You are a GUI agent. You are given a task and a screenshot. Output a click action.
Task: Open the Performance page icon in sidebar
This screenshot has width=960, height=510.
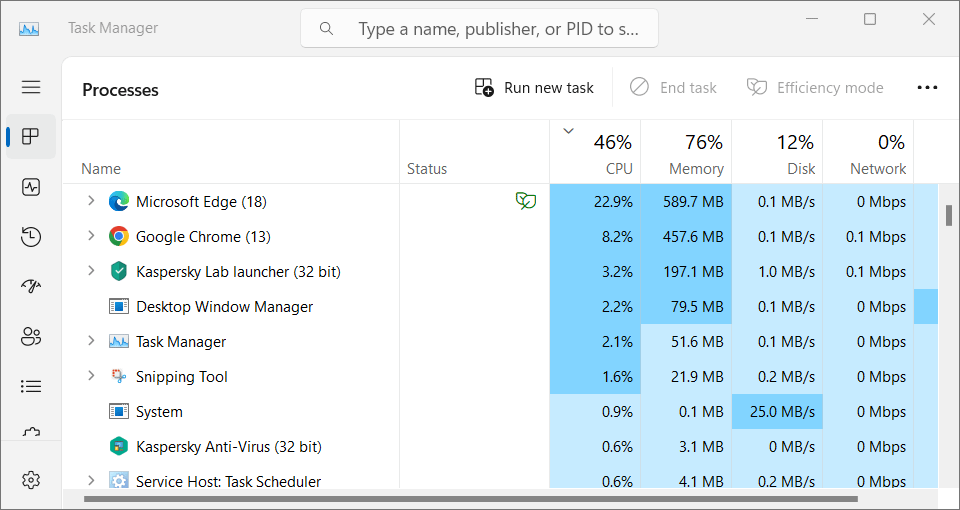pyautogui.click(x=31, y=187)
